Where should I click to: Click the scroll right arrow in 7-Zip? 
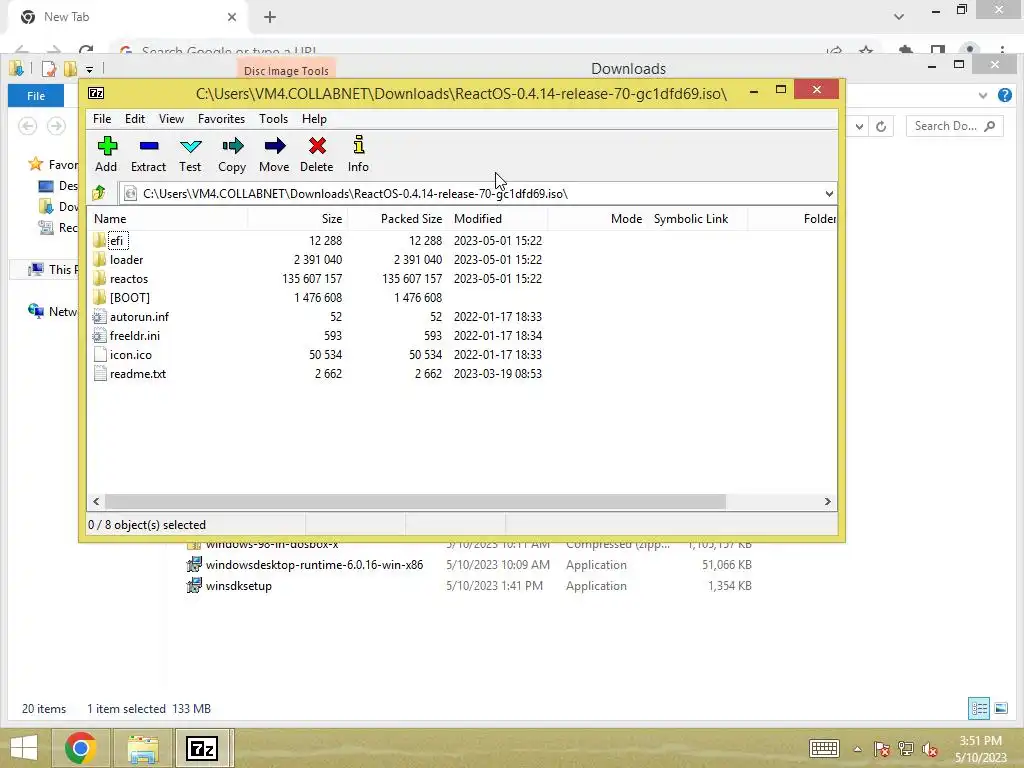click(x=827, y=502)
